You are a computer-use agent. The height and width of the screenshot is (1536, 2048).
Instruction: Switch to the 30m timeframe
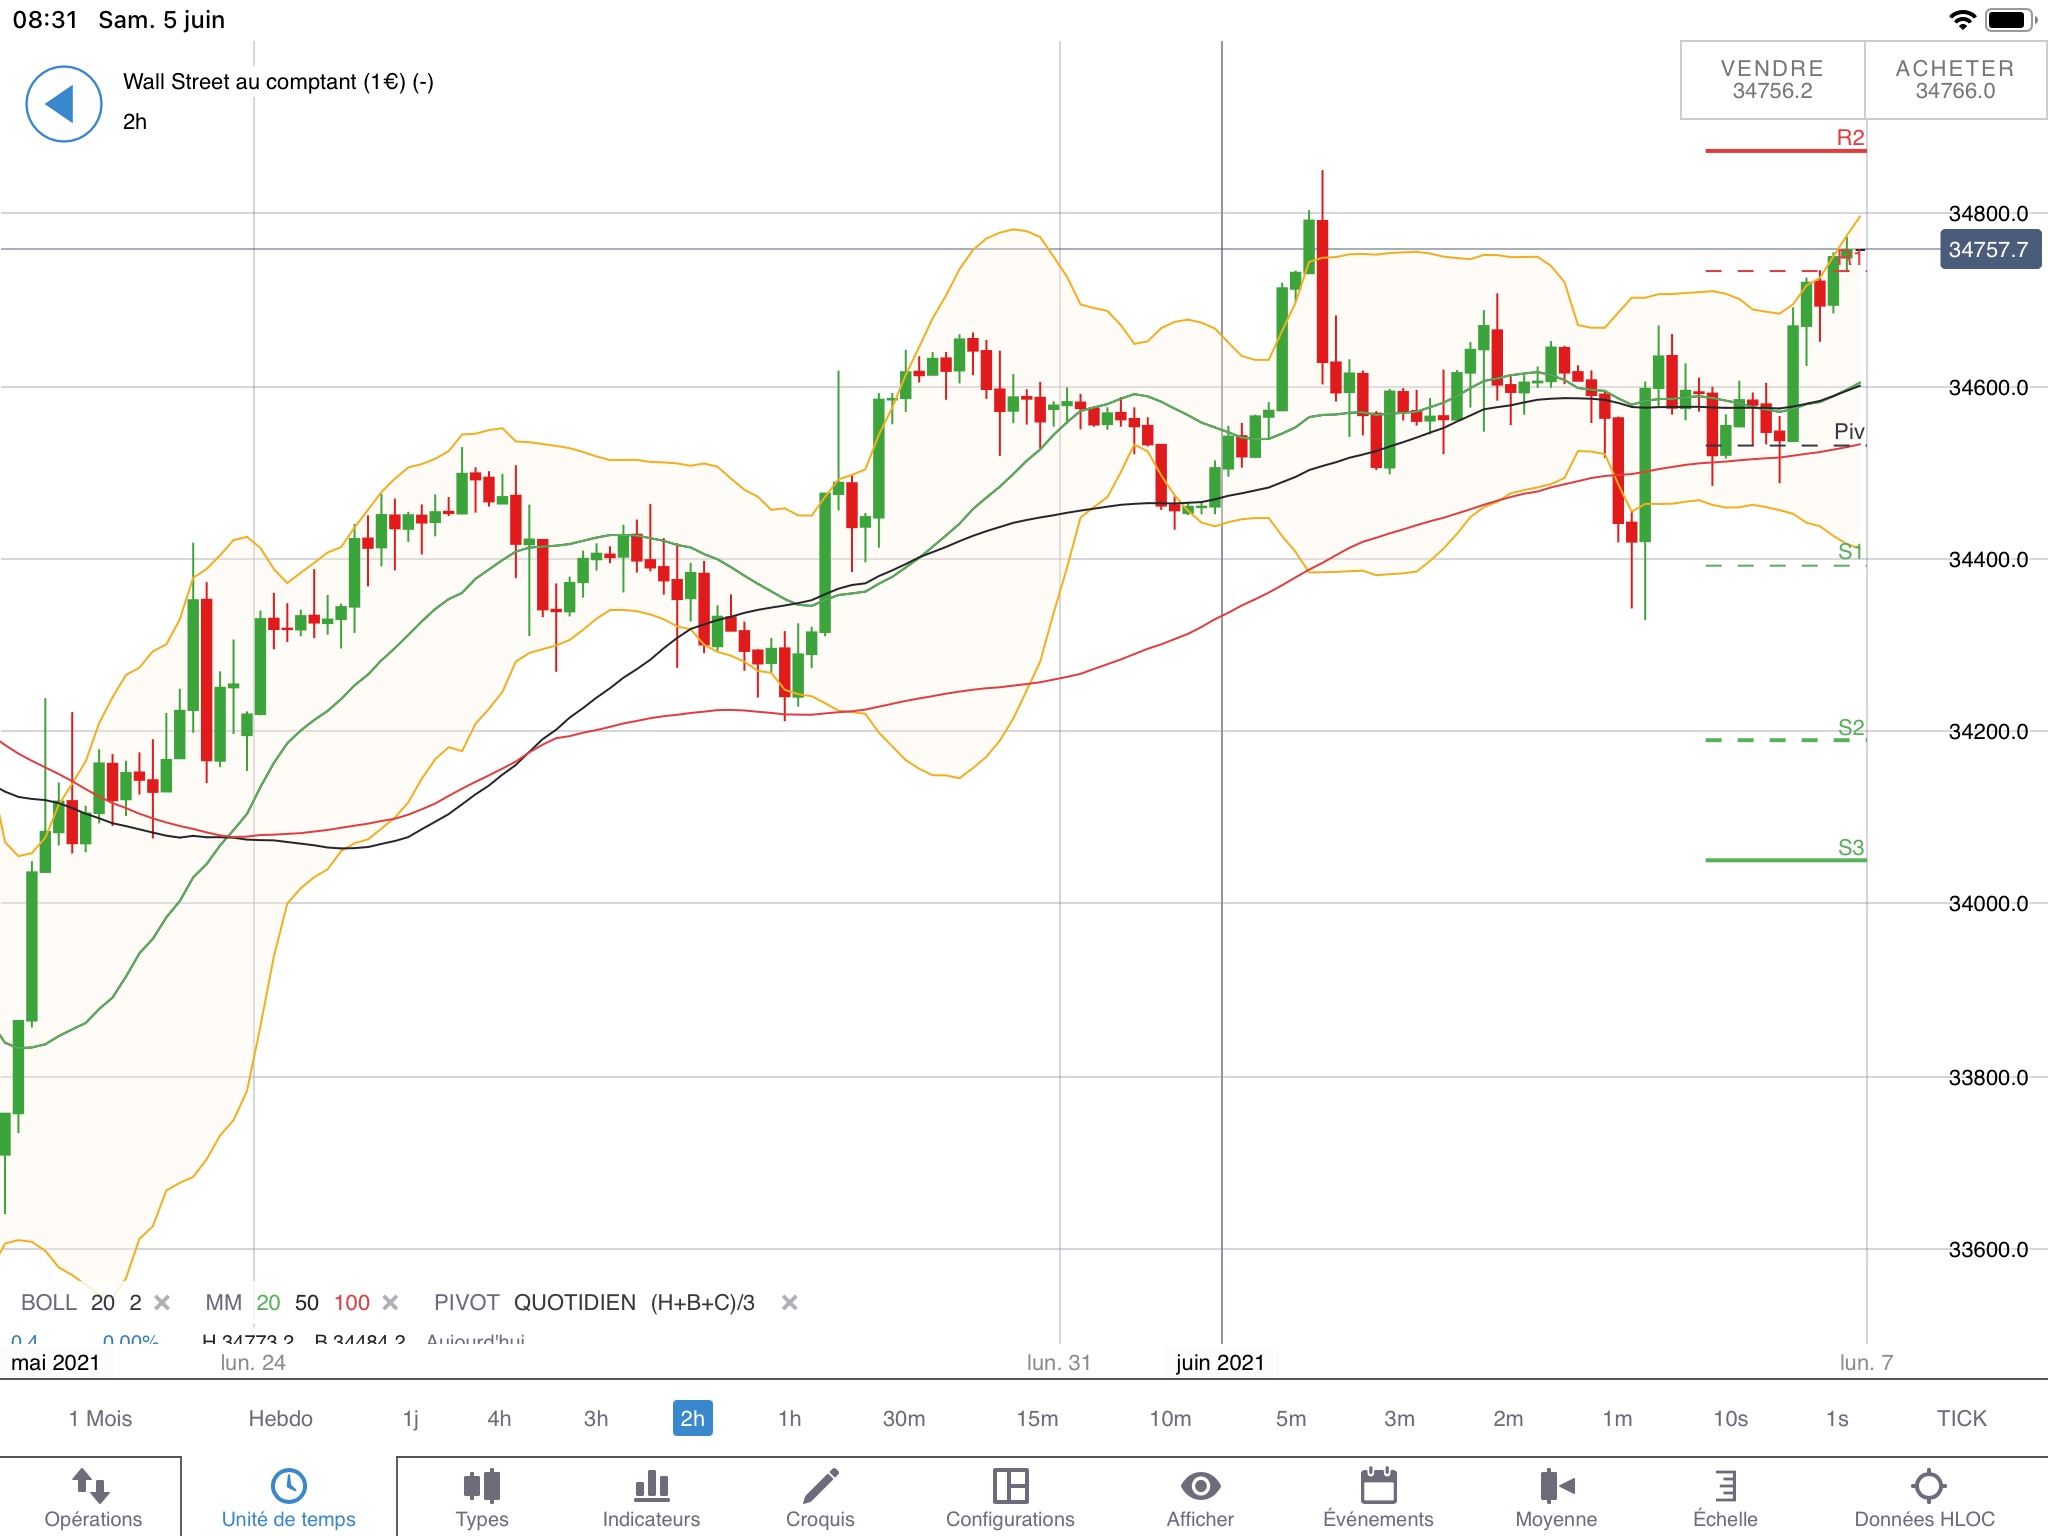click(x=903, y=1418)
